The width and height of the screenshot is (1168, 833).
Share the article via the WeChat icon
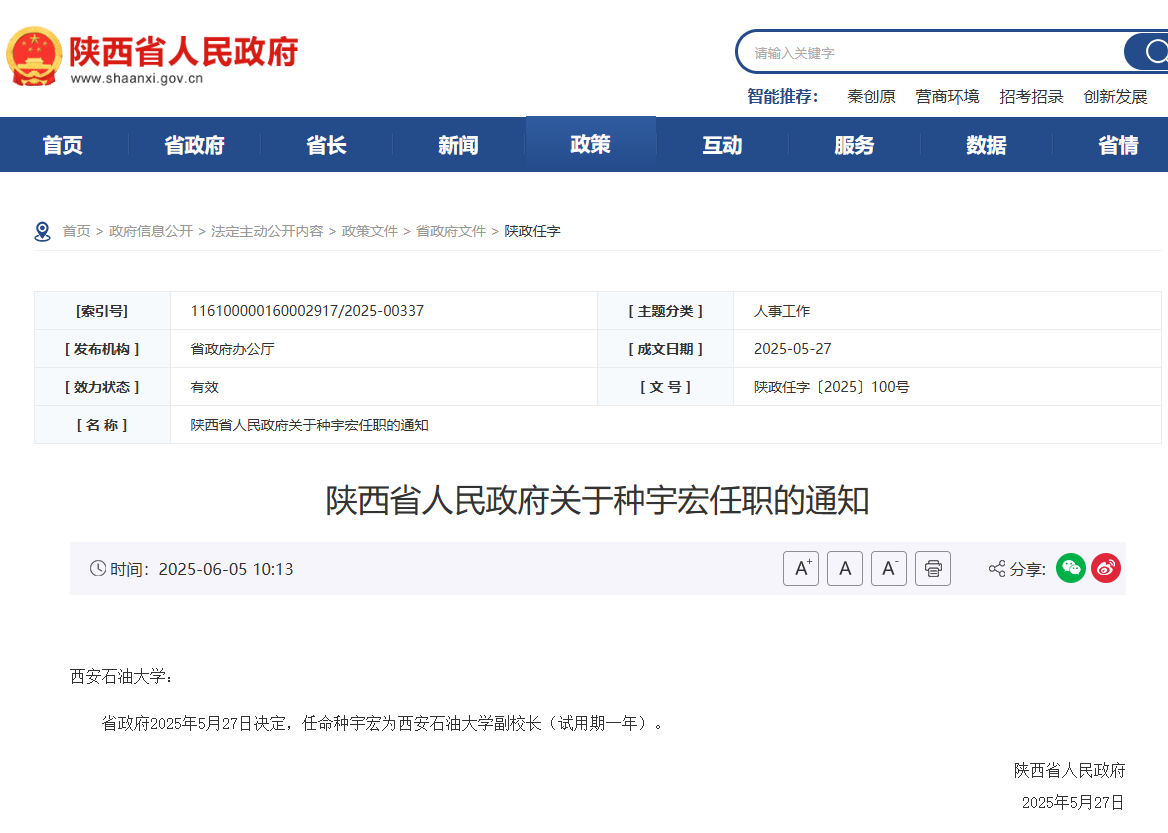[x=1070, y=568]
